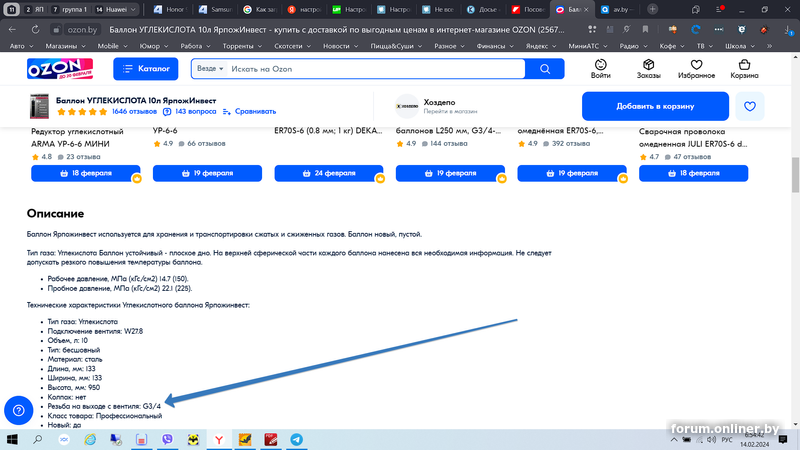The height and width of the screenshot is (450, 800).
Task: Click the 24 февраля delivery button
Action: click(329, 173)
